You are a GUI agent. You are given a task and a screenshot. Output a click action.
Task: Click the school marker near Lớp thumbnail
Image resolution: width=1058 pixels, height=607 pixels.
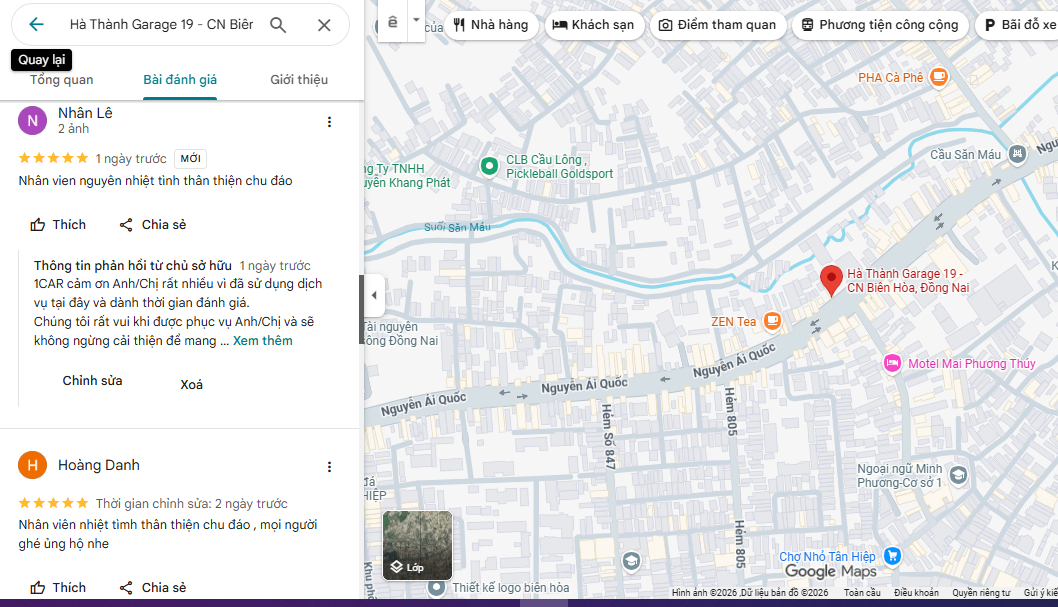(631, 561)
